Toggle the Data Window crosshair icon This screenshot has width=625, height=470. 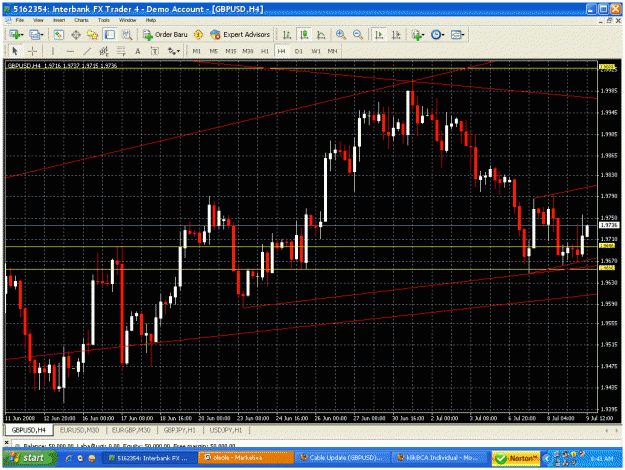point(76,35)
